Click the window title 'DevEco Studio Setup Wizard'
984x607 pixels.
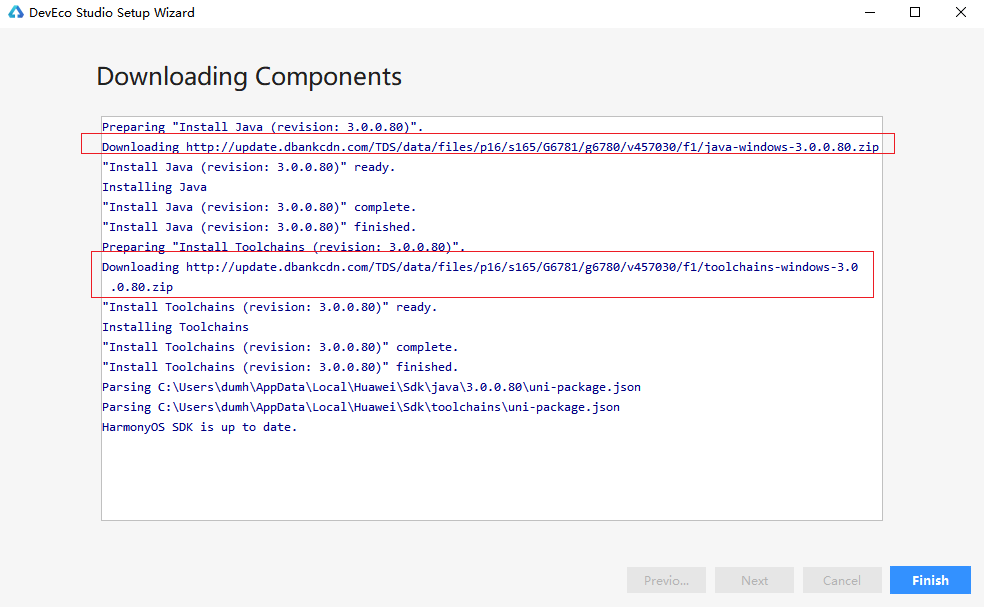tap(112, 13)
